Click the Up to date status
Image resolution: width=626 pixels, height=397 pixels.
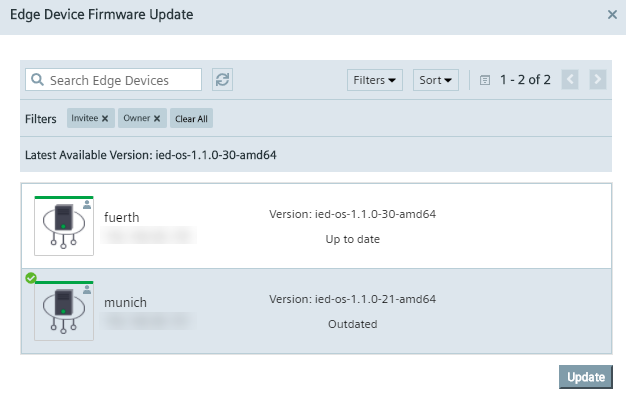point(353,239)
